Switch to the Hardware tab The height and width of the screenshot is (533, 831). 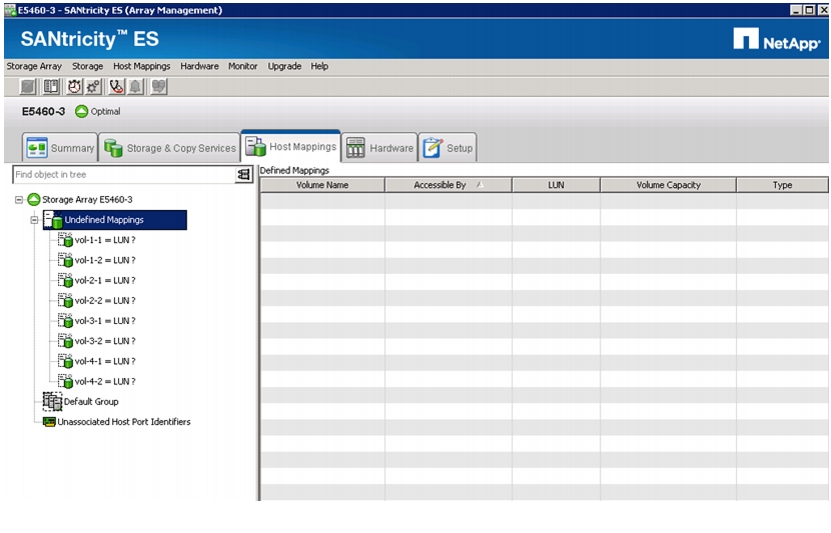[x=379, y=148]
